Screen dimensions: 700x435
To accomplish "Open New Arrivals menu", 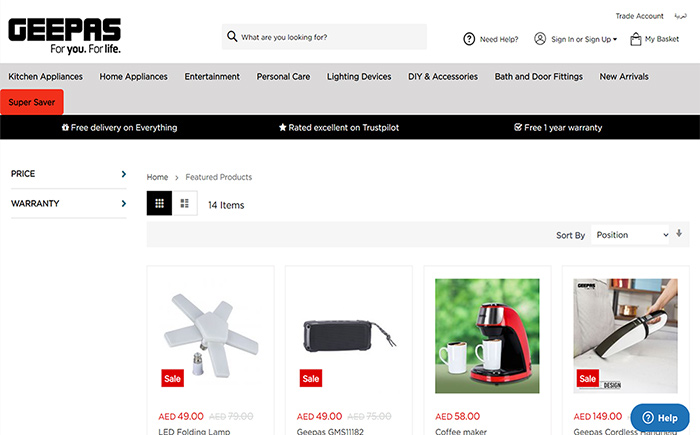I will pyautogui.click(x=624, y=76).
